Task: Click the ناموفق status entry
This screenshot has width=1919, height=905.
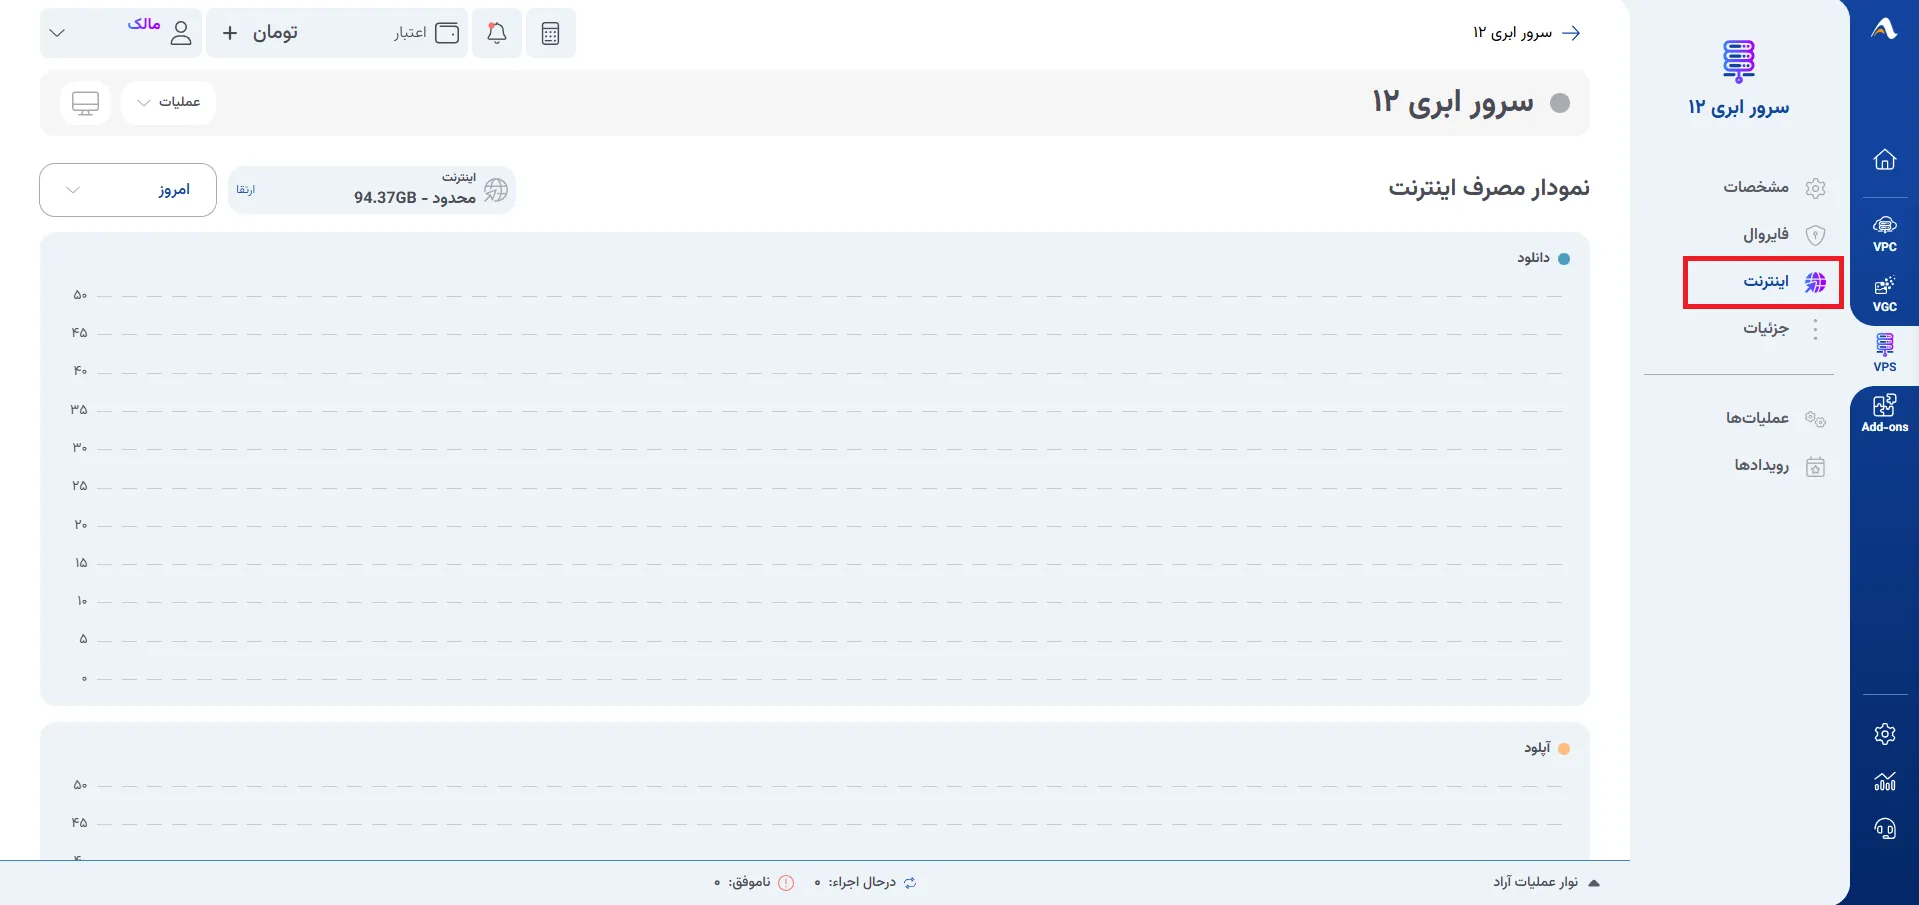Action: 754,882
